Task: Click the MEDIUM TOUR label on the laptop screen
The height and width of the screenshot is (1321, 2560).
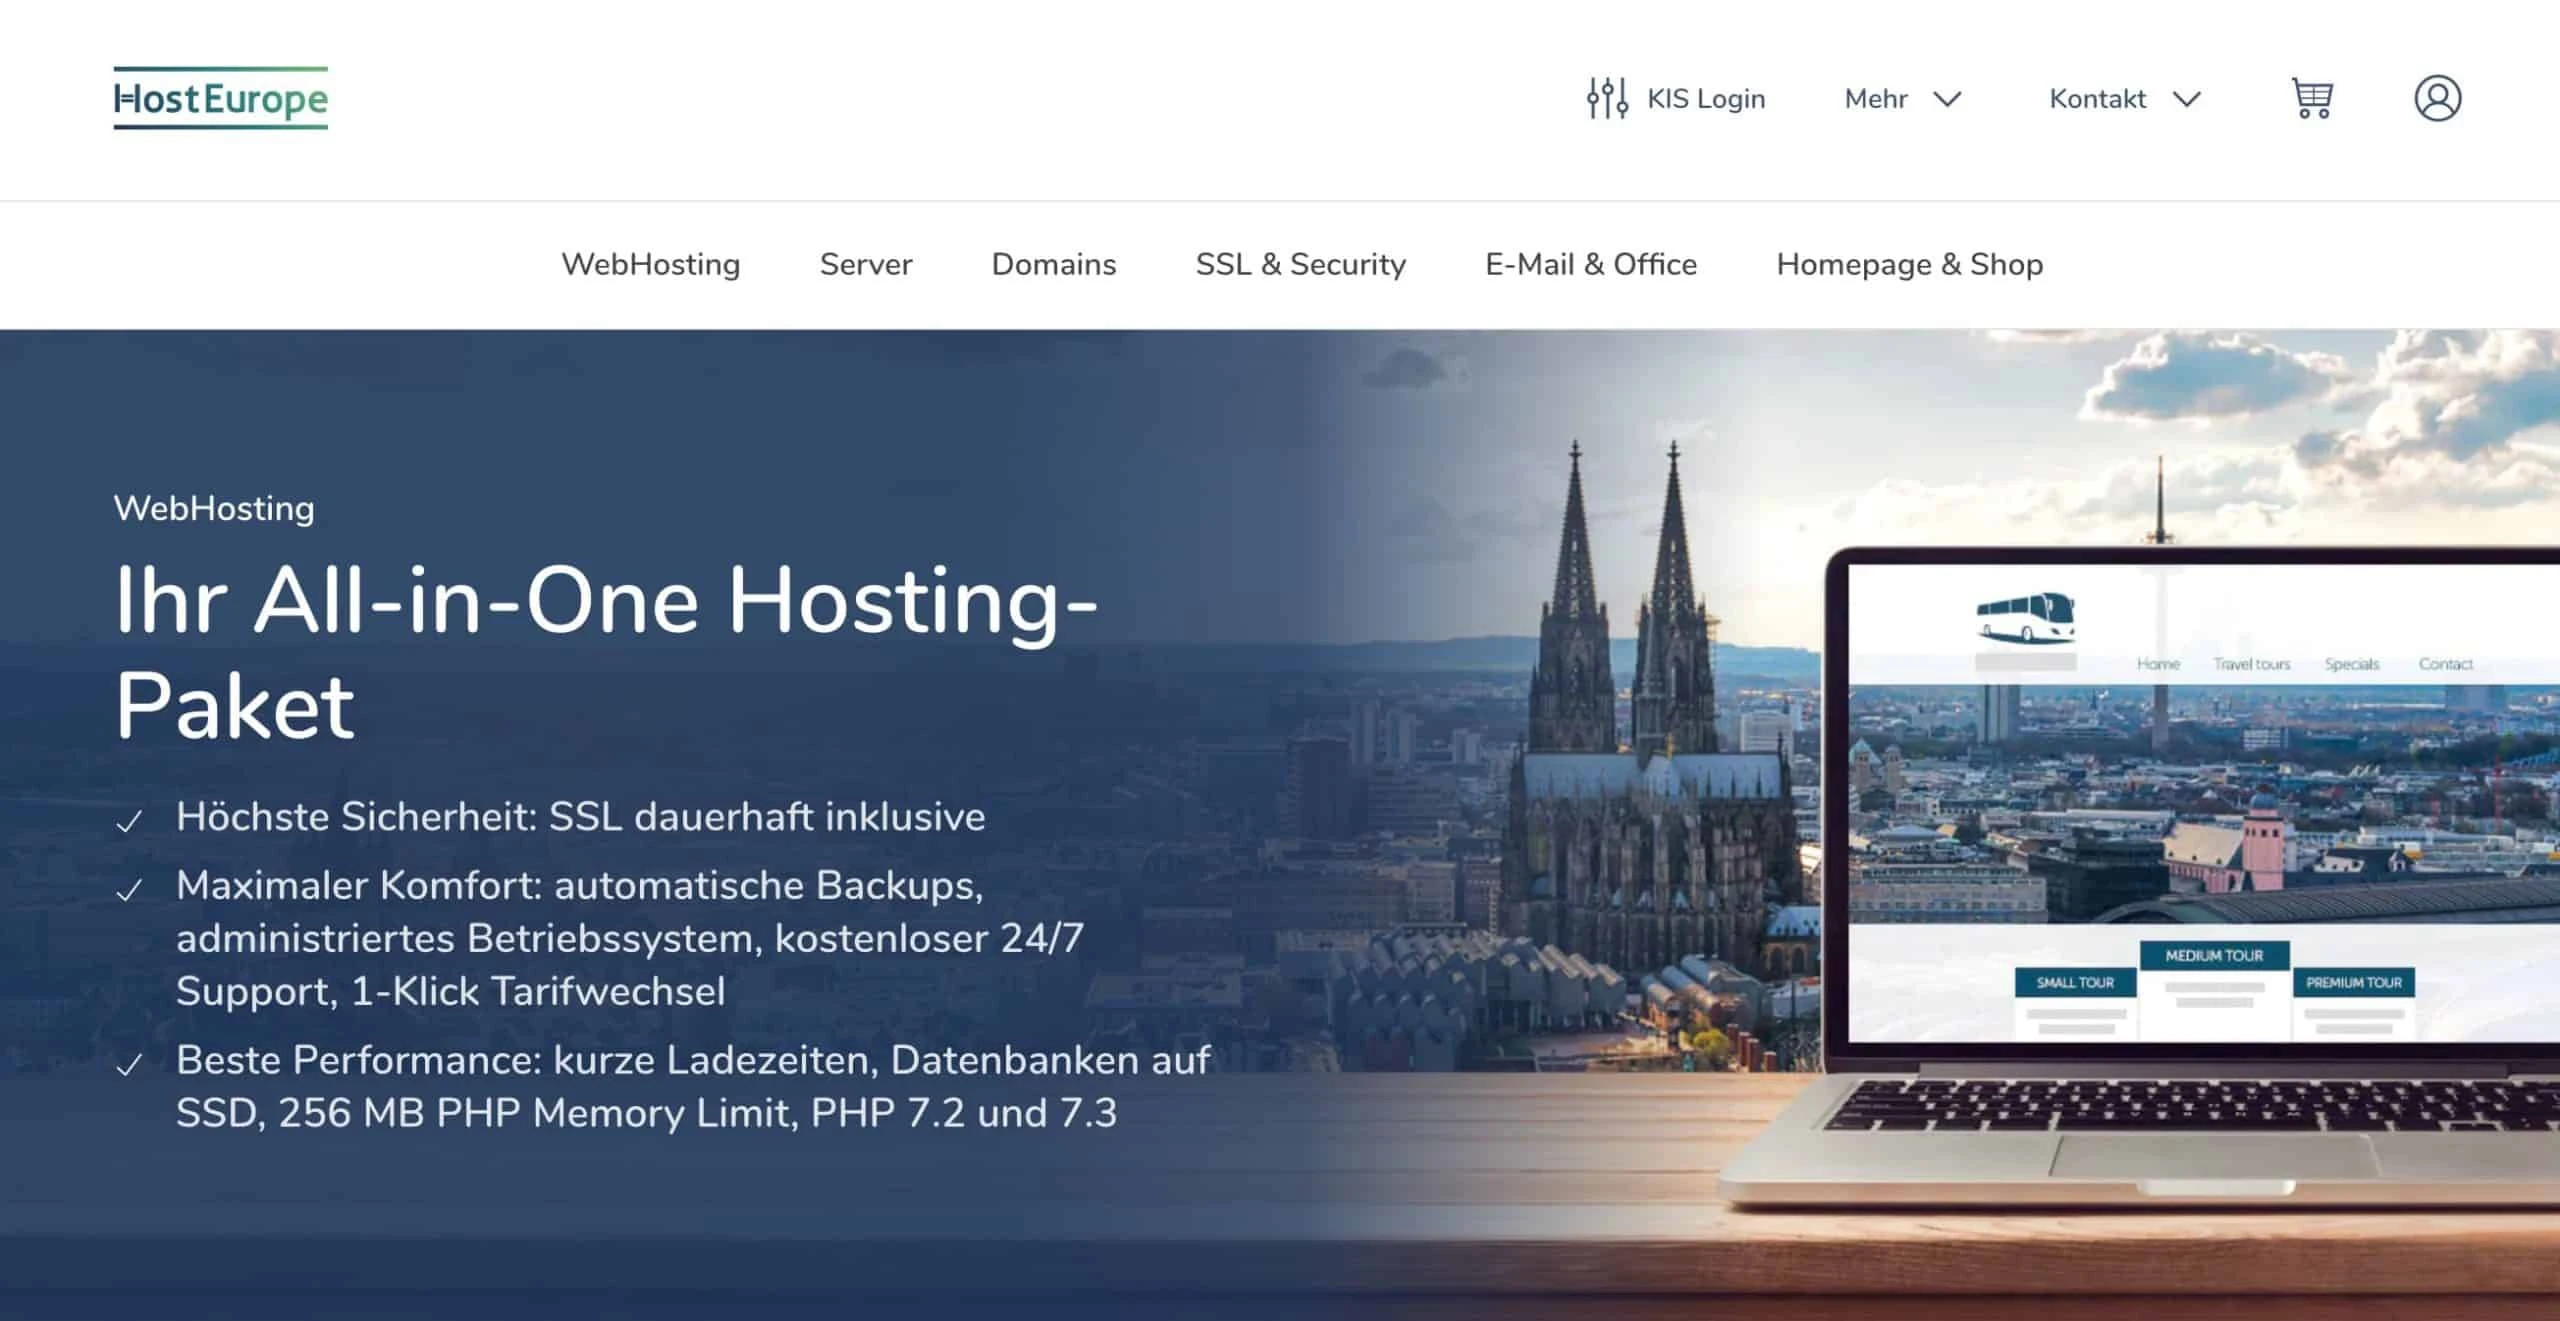Action: coord(2214,955)
